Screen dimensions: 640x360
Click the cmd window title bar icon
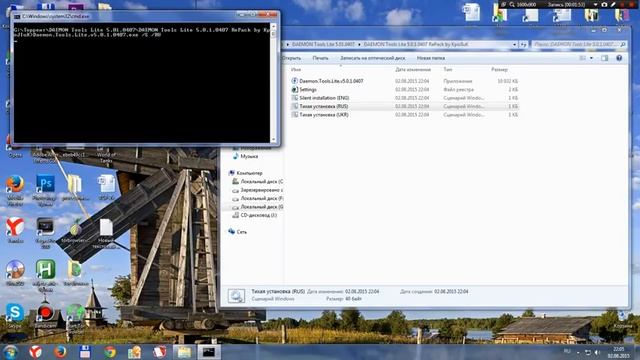coord(17,16)
